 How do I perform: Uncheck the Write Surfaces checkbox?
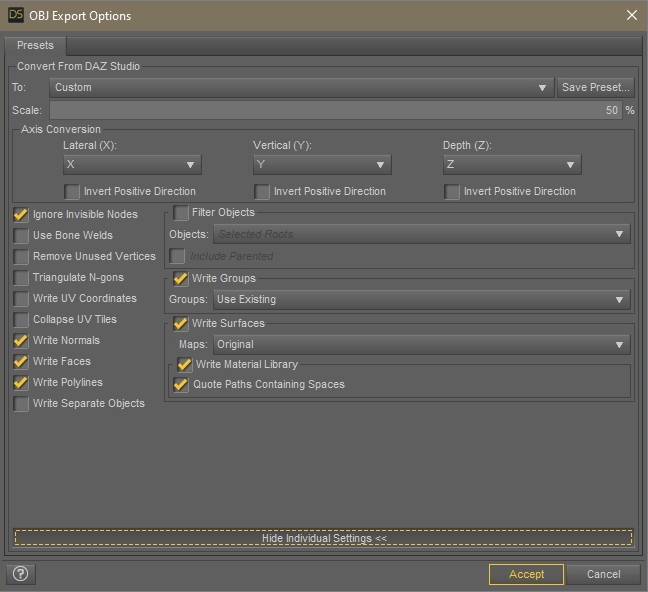point(181,324)
